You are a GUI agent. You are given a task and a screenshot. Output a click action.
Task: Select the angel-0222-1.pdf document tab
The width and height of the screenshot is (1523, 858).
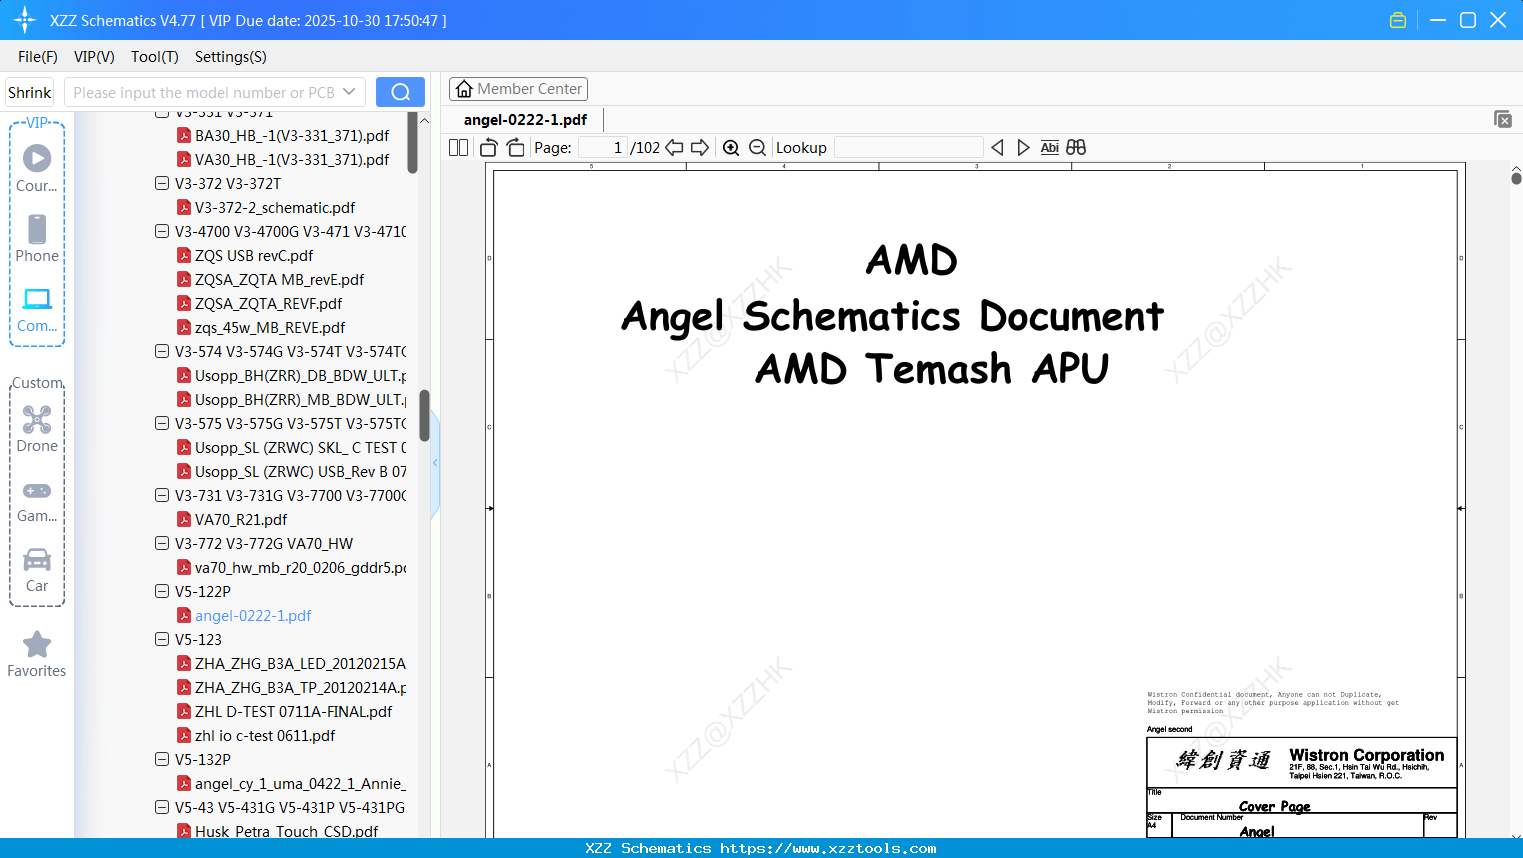pyautogui.click(x=525, y=119)
